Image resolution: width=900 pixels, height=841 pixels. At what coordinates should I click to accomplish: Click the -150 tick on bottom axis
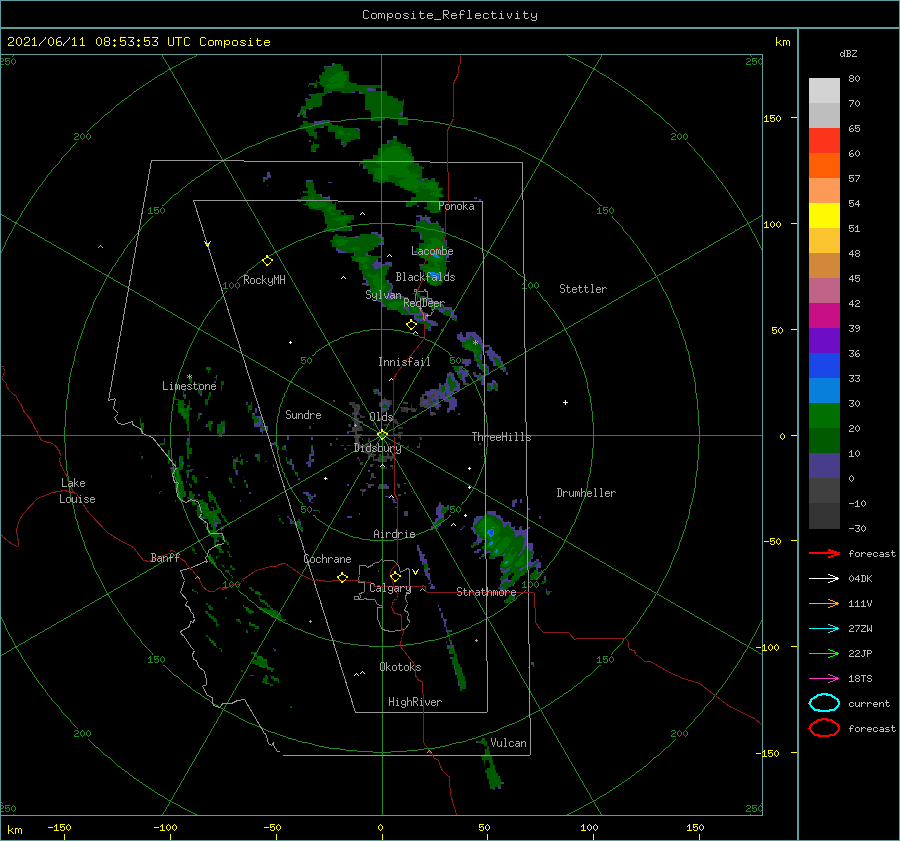click(60, 828)
